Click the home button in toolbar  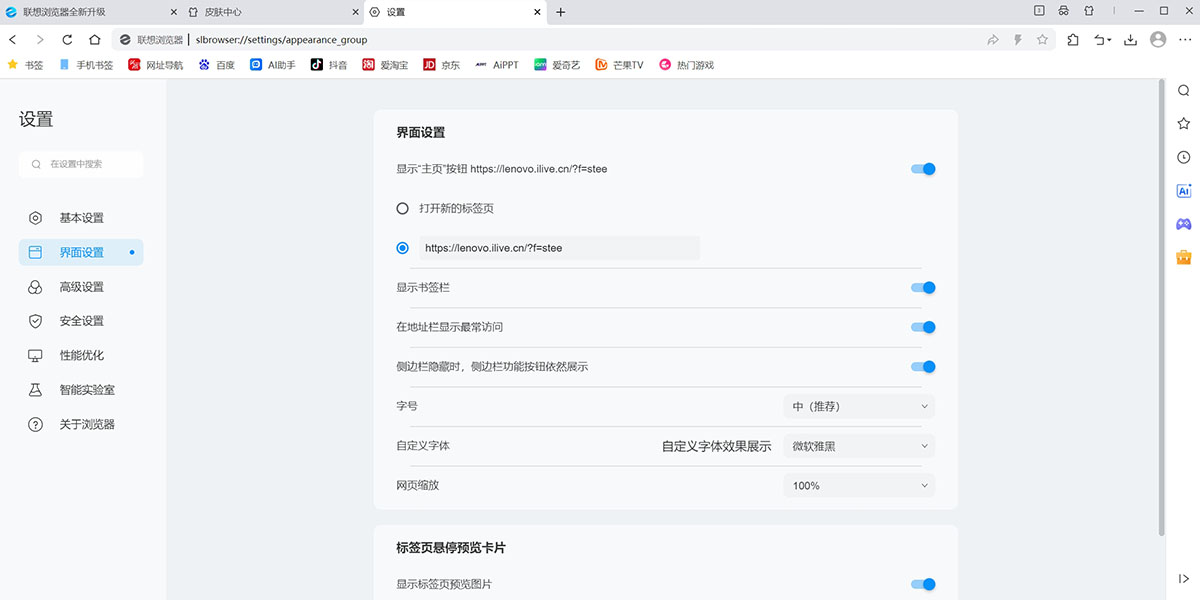pos(94,40)
